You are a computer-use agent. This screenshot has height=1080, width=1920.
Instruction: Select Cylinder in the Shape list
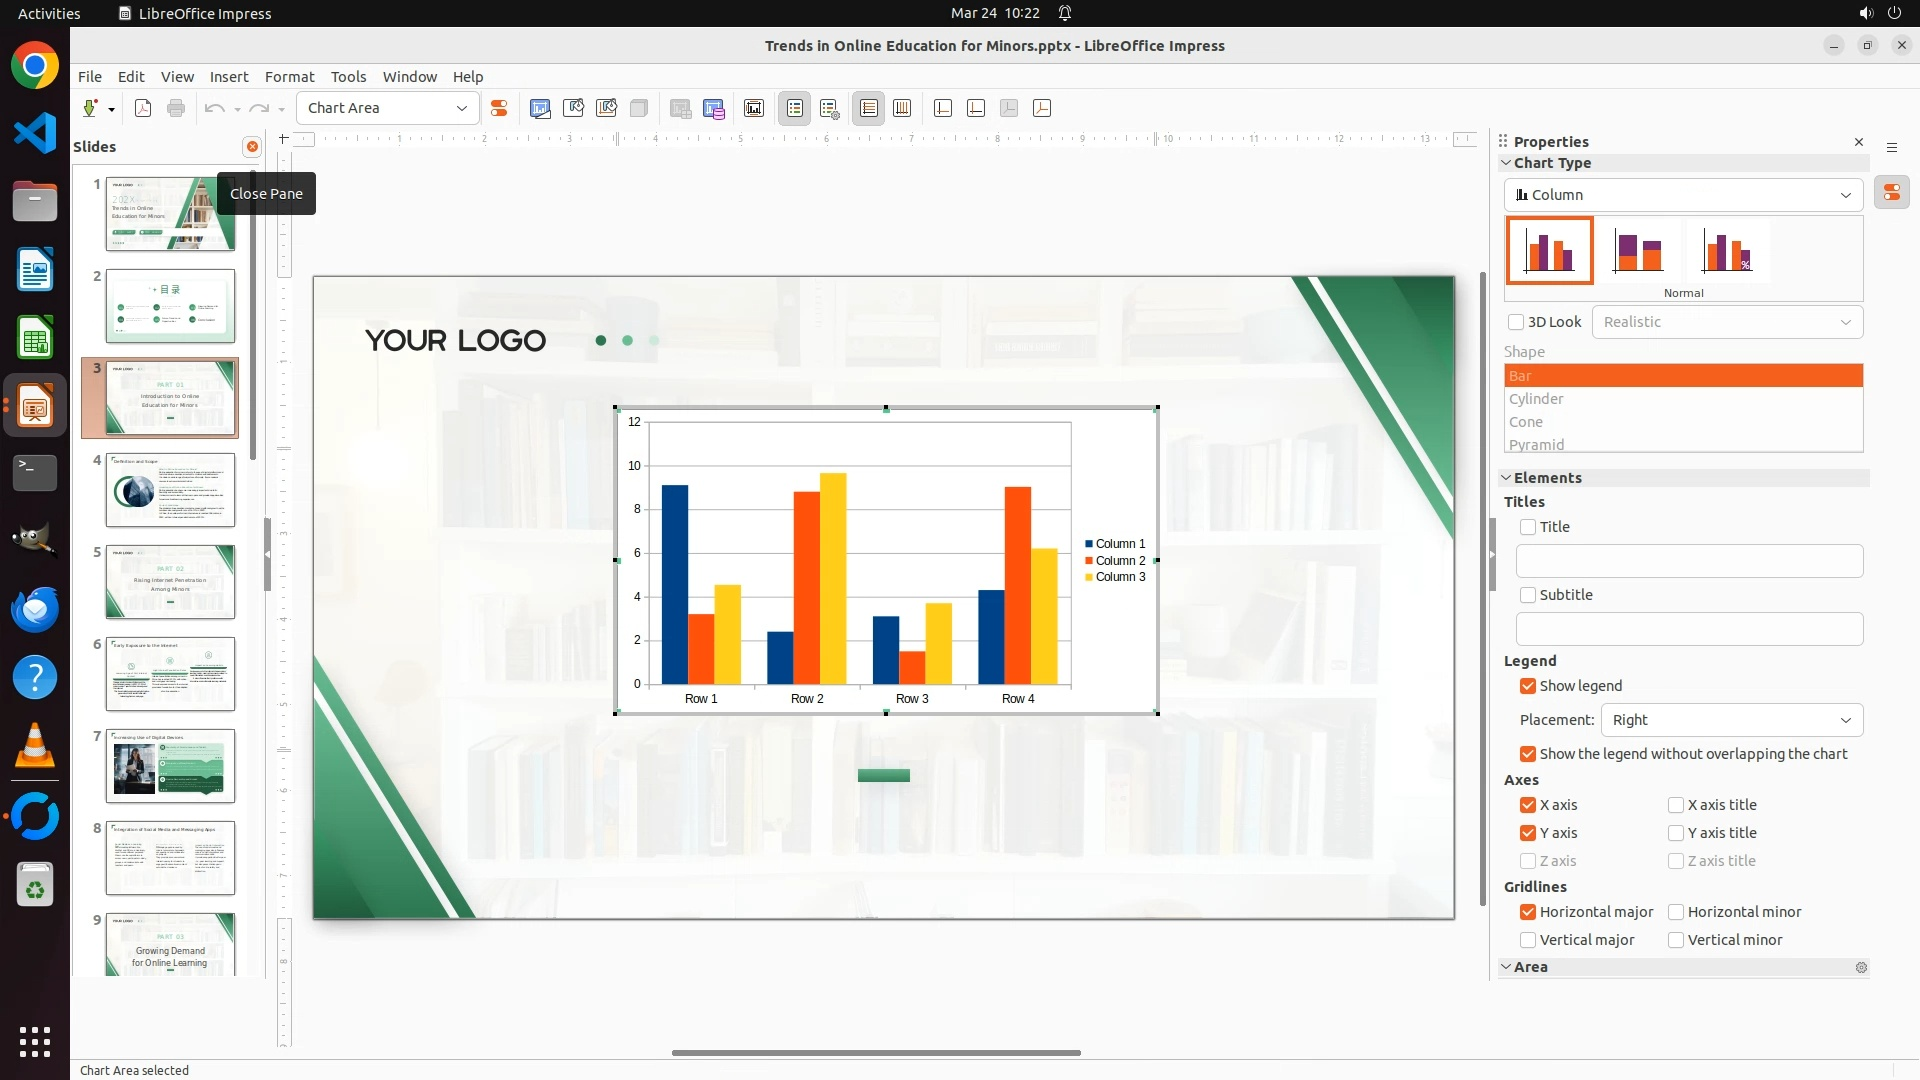(1537, 399)
